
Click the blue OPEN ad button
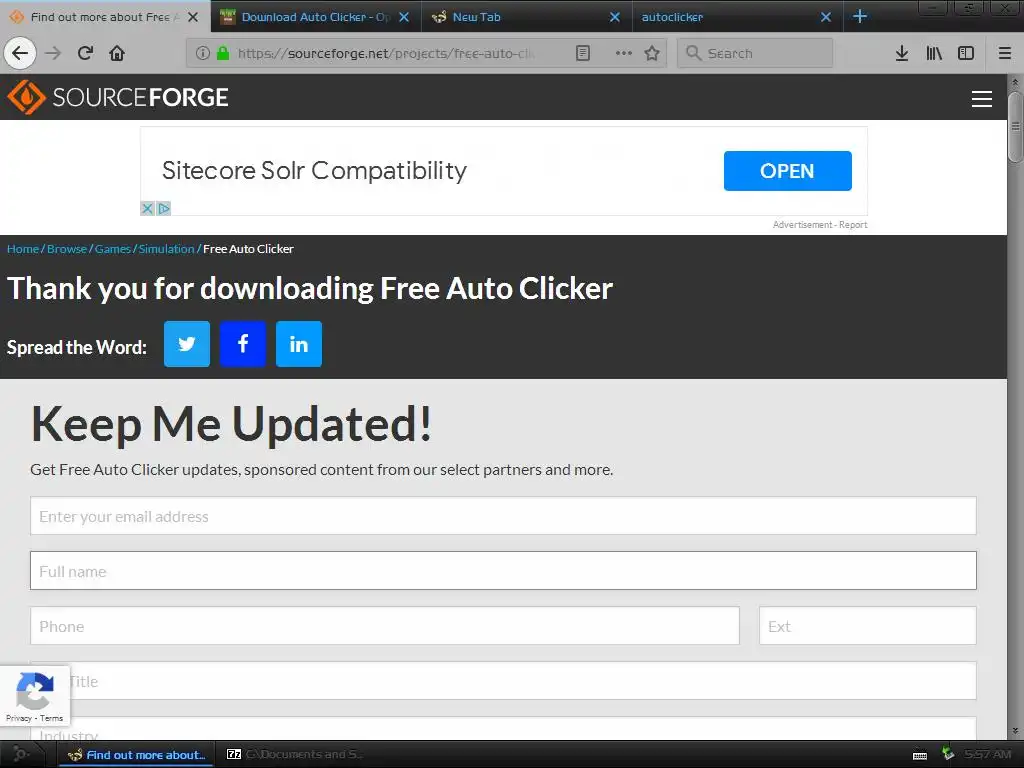[788, 171]
